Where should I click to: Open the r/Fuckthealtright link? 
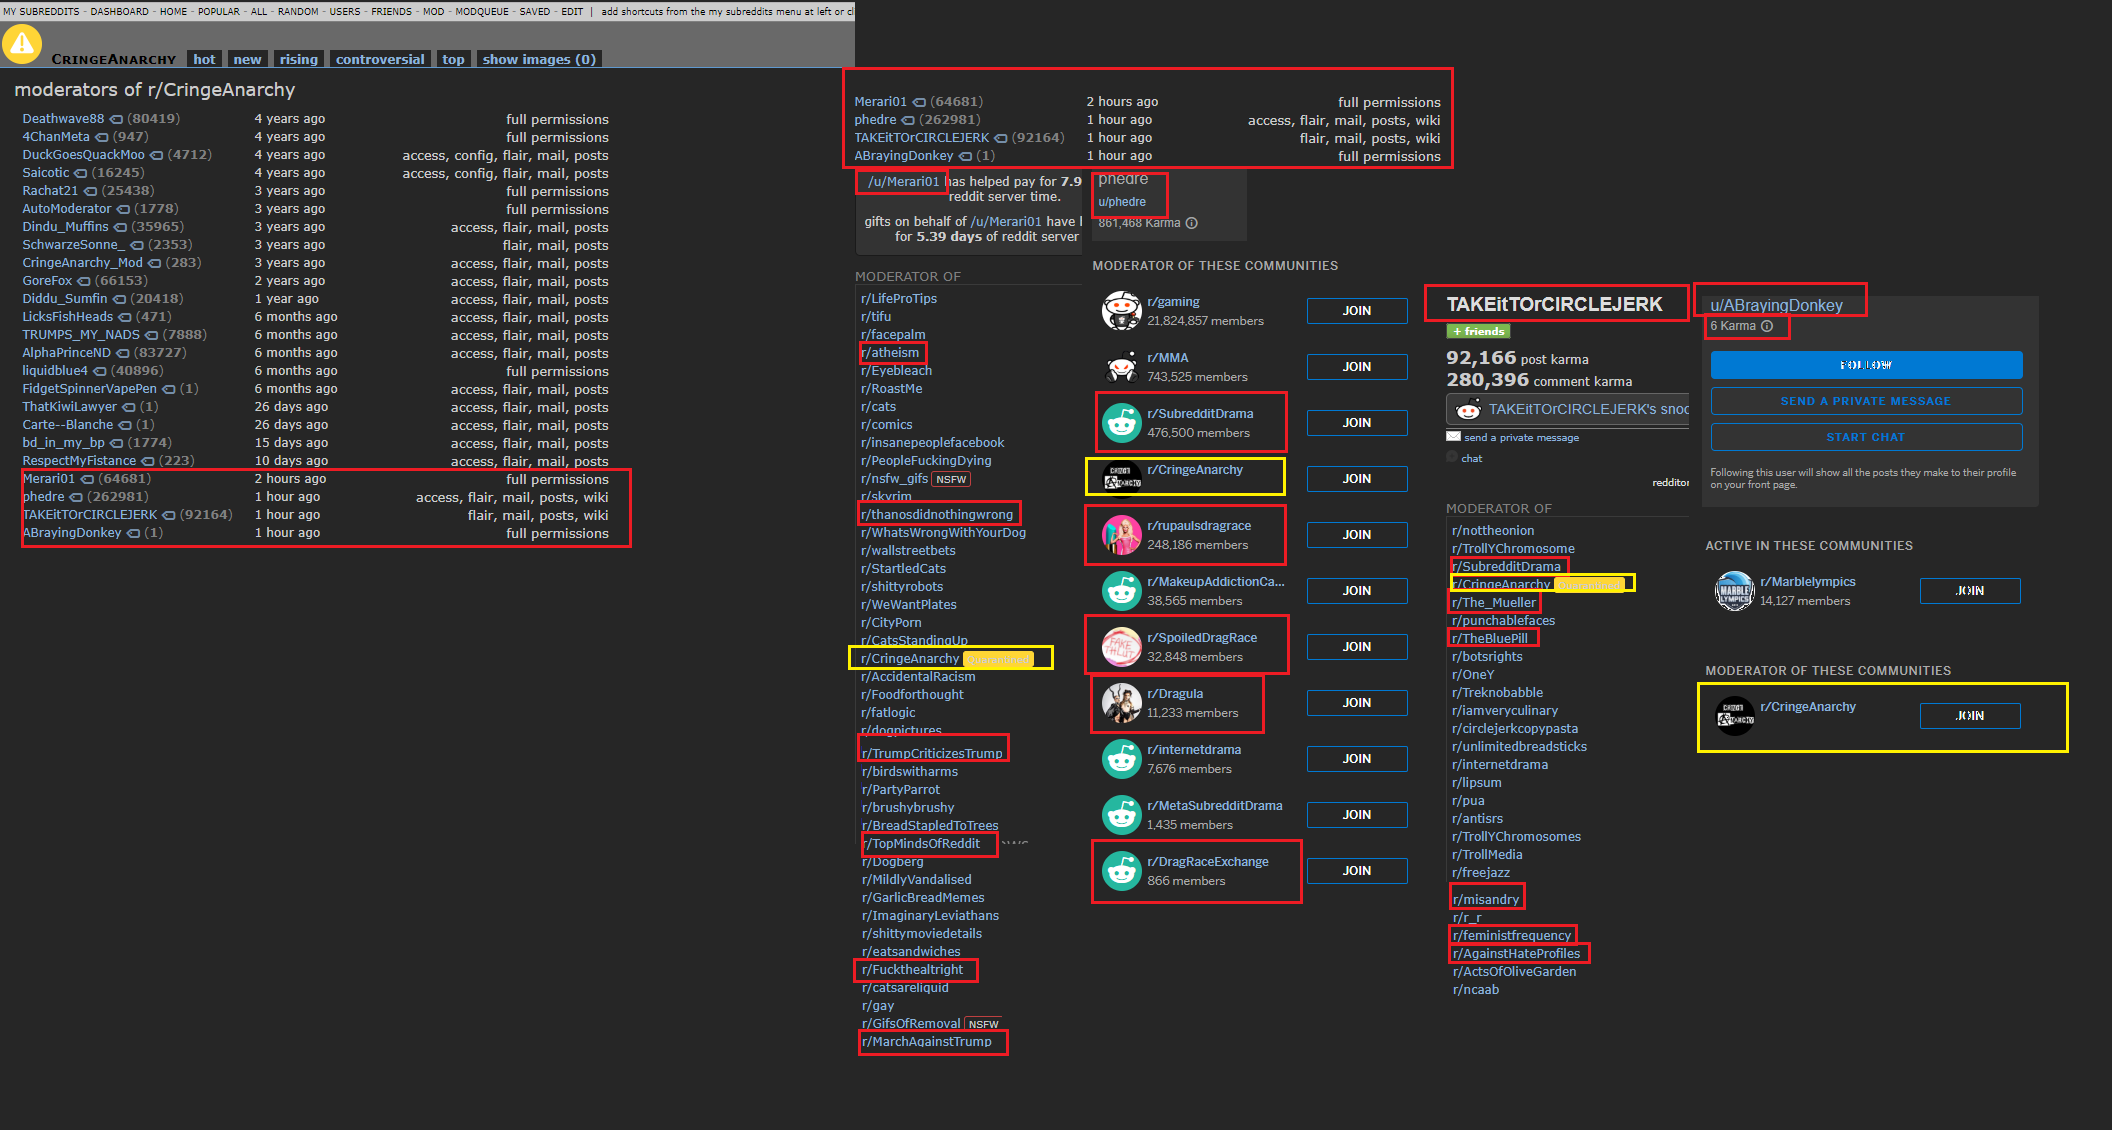click(x=912, y=970)
